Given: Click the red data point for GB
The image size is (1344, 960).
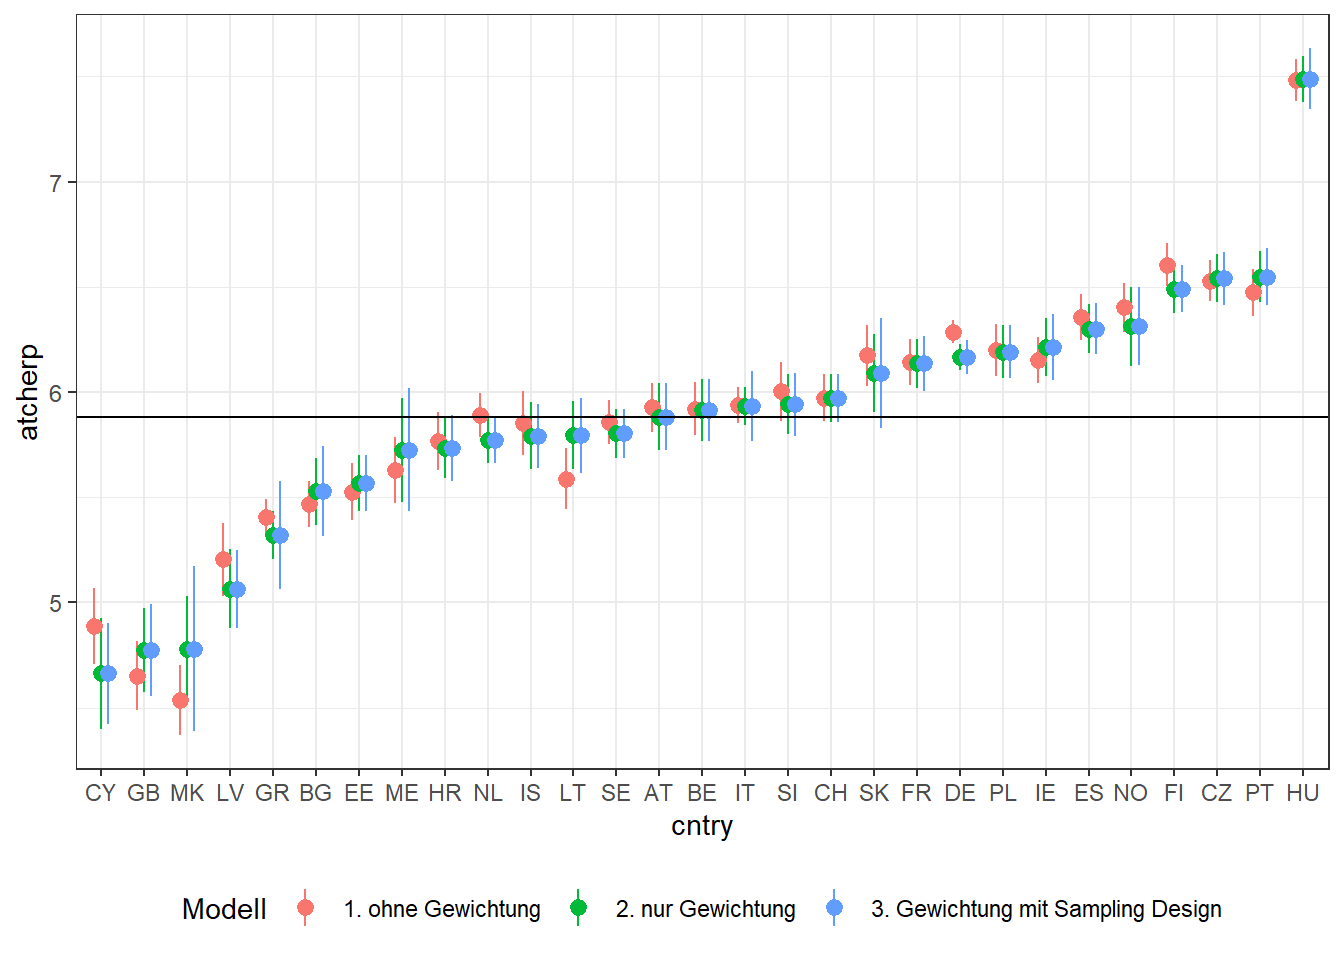Looking at the screenshot, I should [x=137, y=676].
